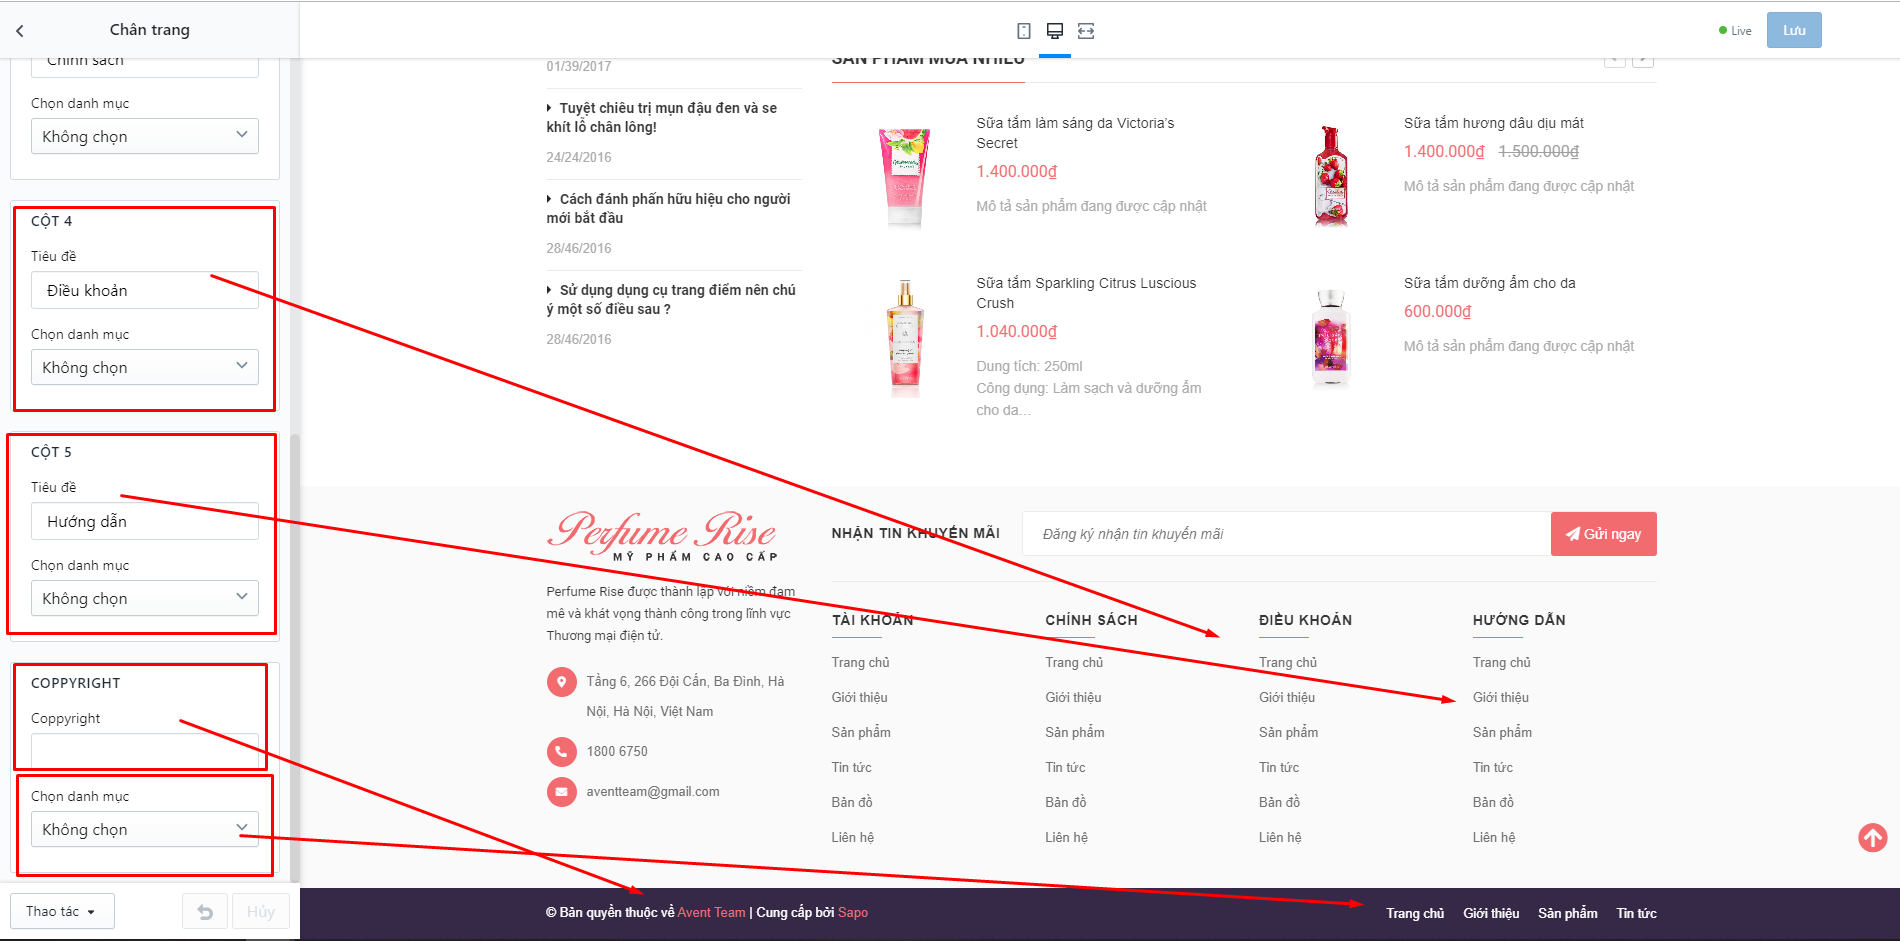Open the Sapo provider link
The image size is (1900, 941).
point(853,913)
